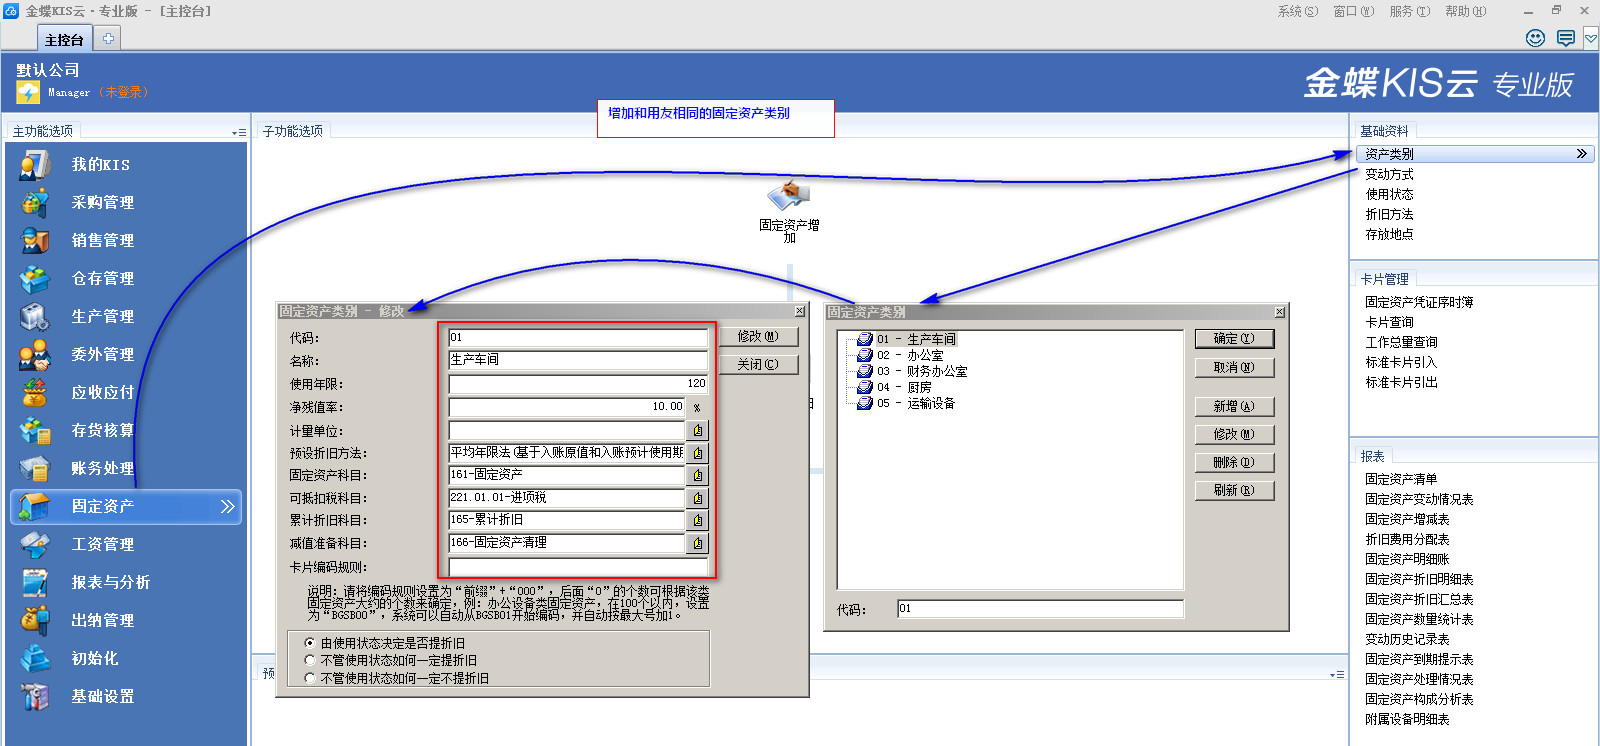This screenshot has height=746, width=1600.
Task: Open the 销售管理 module icon
Action: click(35, 240)
